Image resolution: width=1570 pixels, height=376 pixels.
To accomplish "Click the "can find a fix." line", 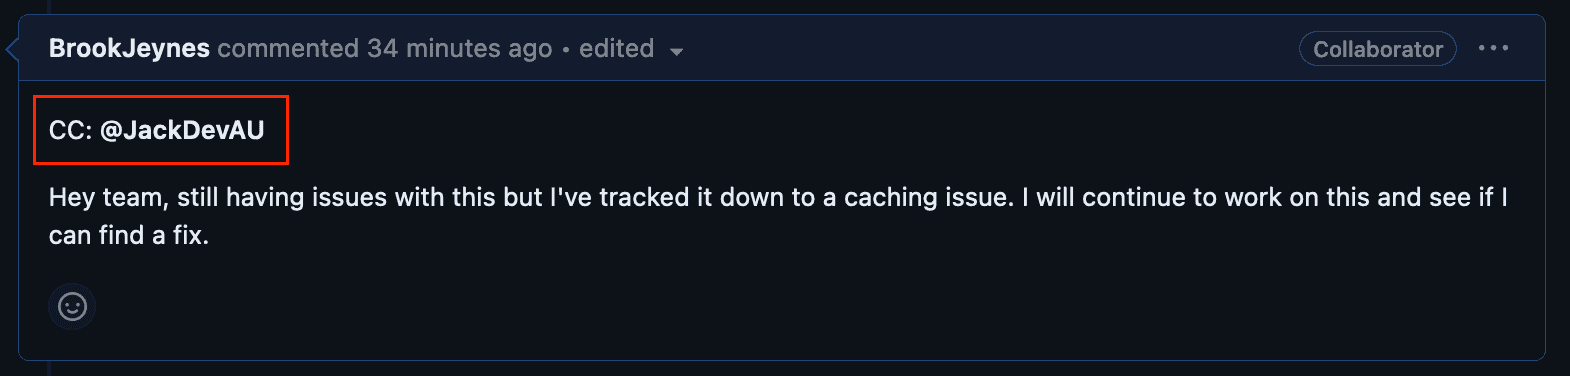I will pyautogui.click(x=129, y=235).
